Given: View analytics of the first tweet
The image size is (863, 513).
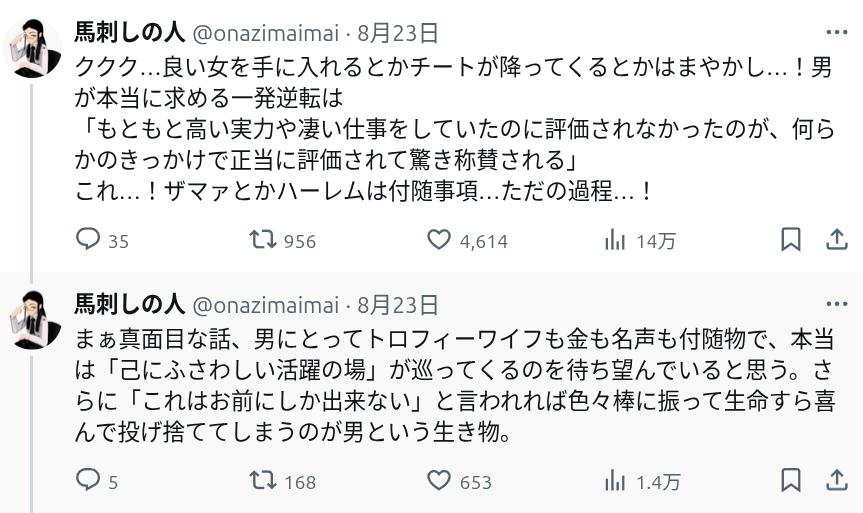Looking at the screenshot, I should [615, 240].
